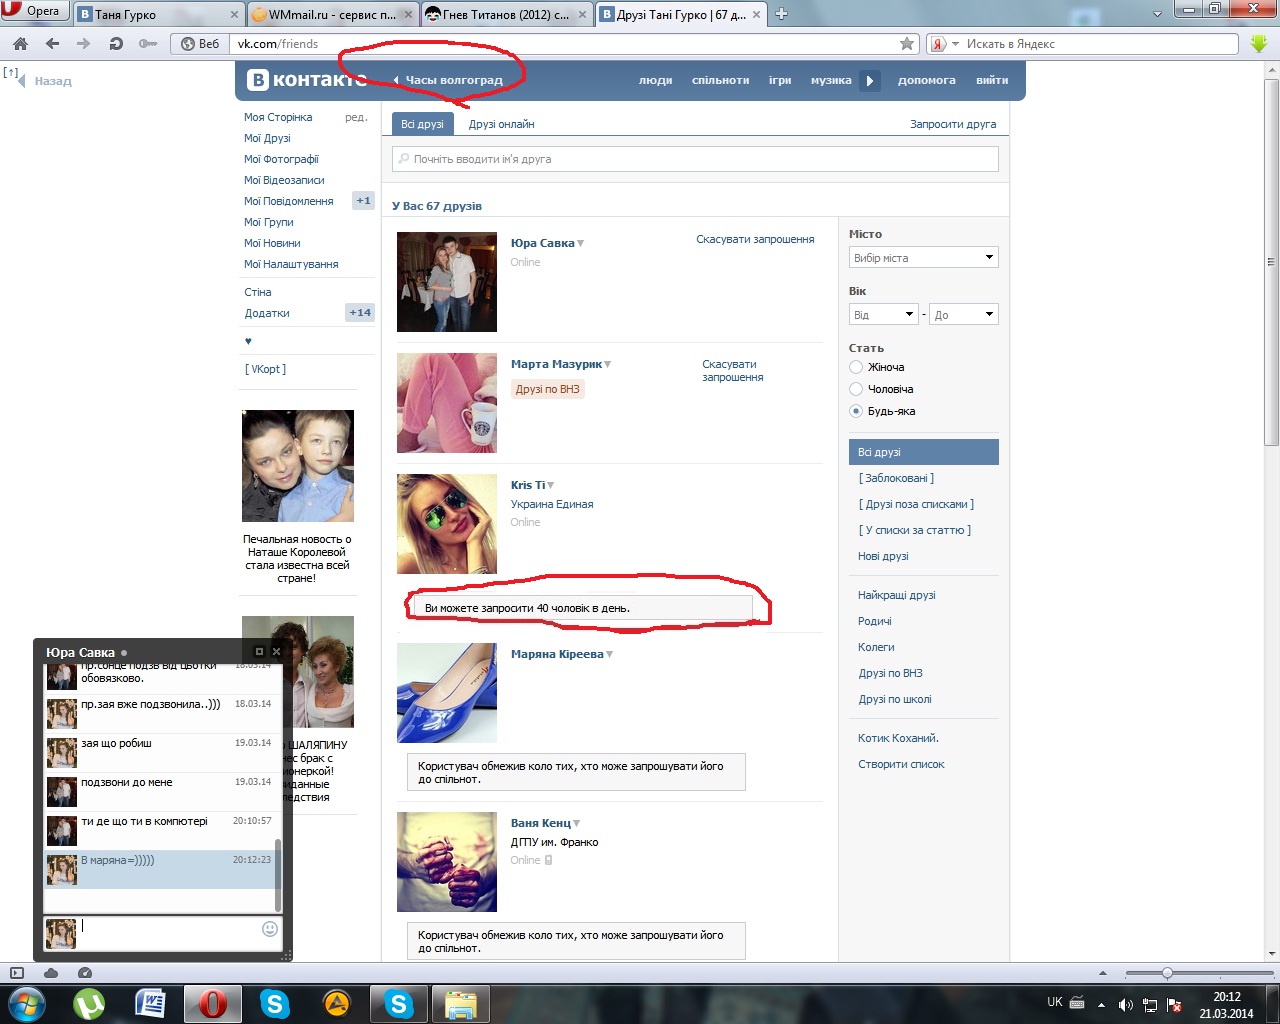The image size is (1280, 1024).
Task: Click the browser Back arrow
Action: [52, 44]
